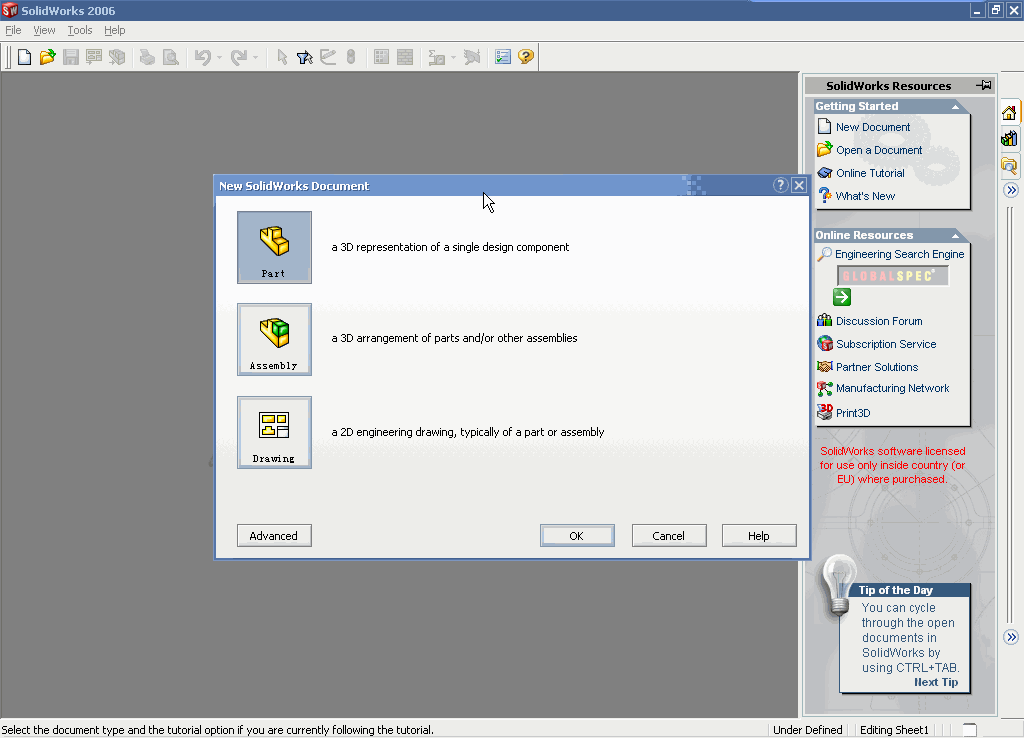
Task: Show the Next Tip link
Action: pos(936,682)
